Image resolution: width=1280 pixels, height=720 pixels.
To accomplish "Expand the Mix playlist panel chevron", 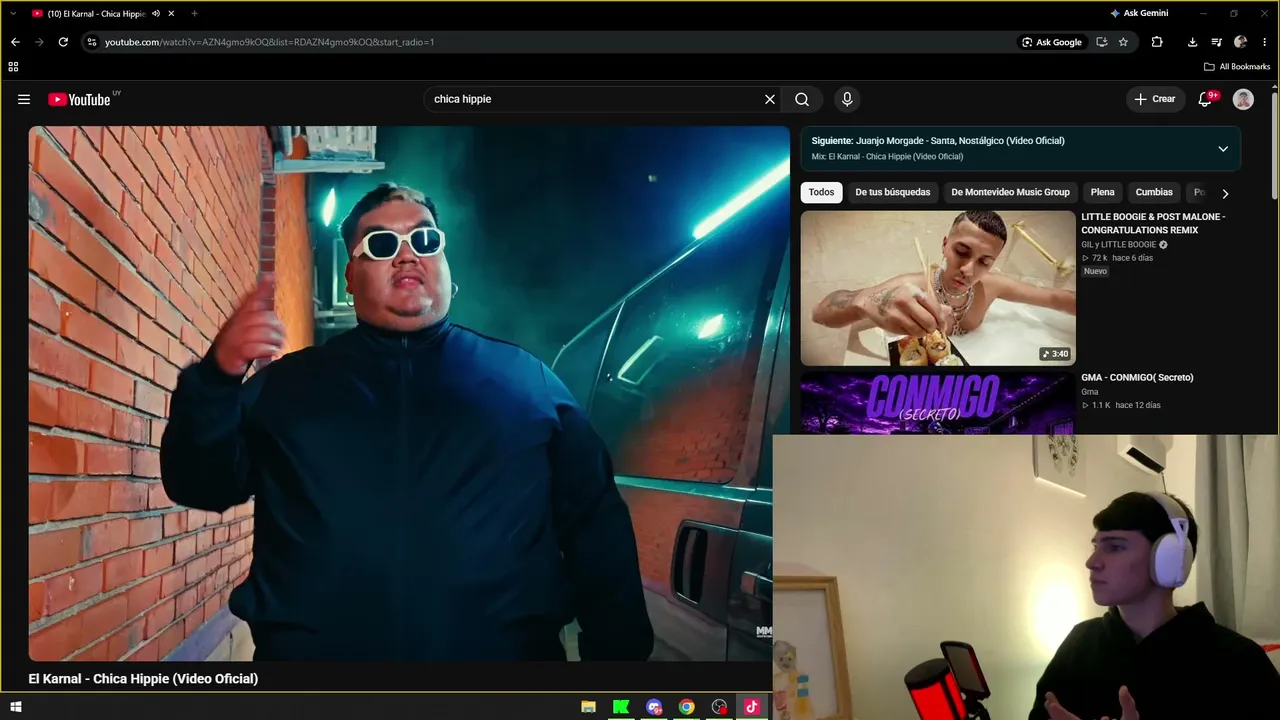I will 1222,149.
